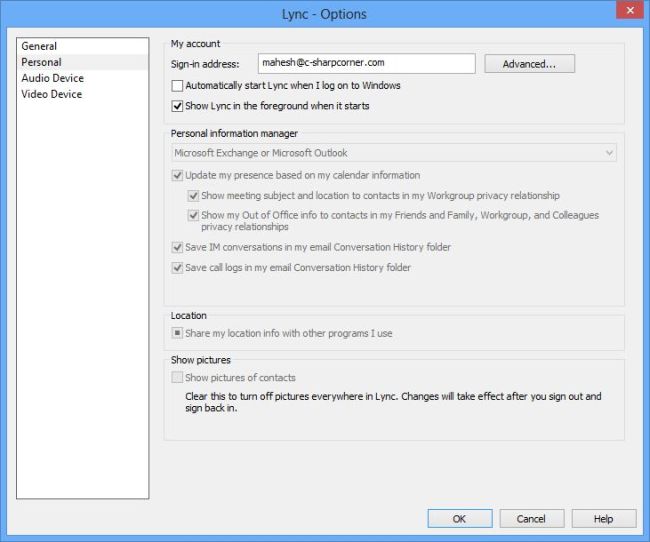Toggle Show my Out of Office info checkbox
Image resolution: width=650 pixels, height=542 pixels.
(x=193, y=215)
